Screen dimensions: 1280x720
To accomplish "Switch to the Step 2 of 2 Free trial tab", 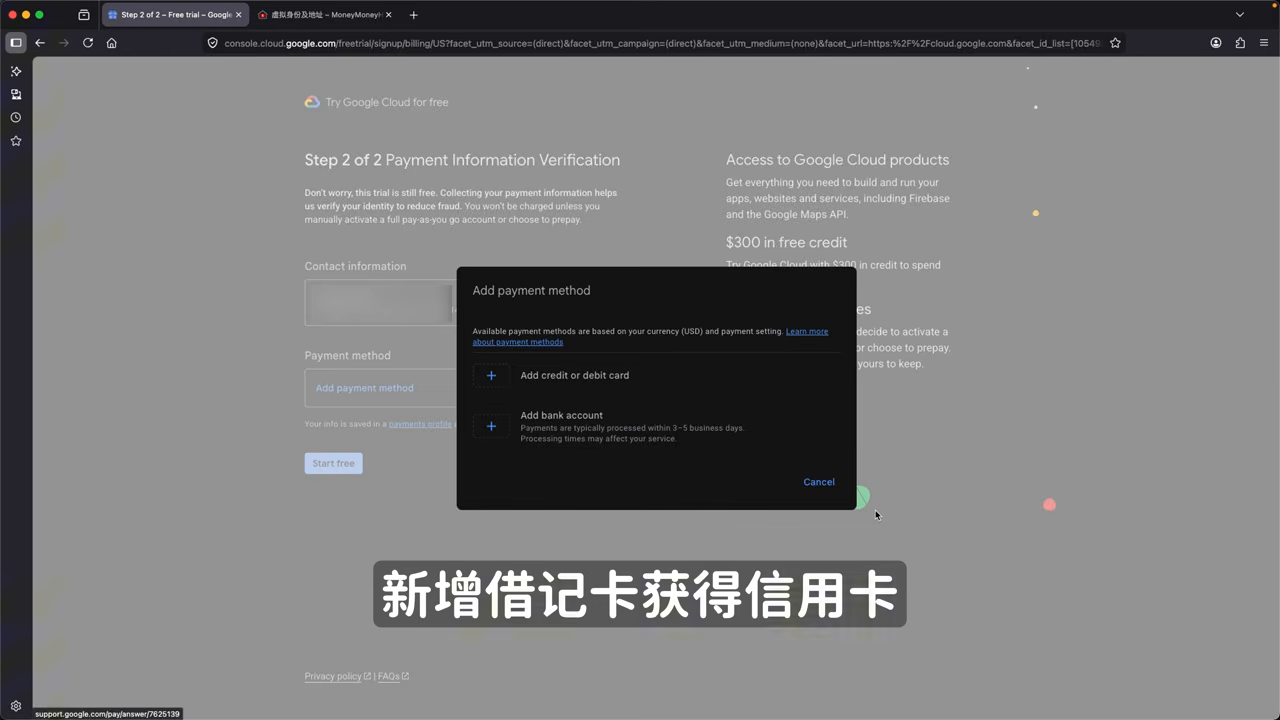I will [176, 15].
